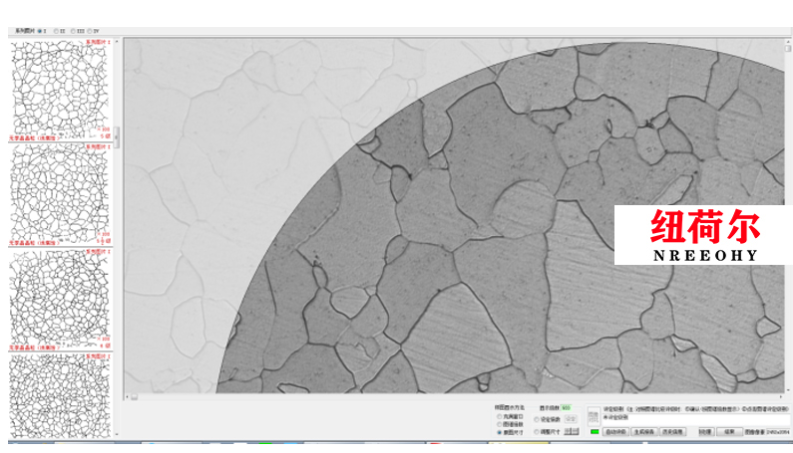The height and width of the screenshot is (453, 793).
Task: Open the third grain reference chart thumbnail
Action: (x=60, y=299)
